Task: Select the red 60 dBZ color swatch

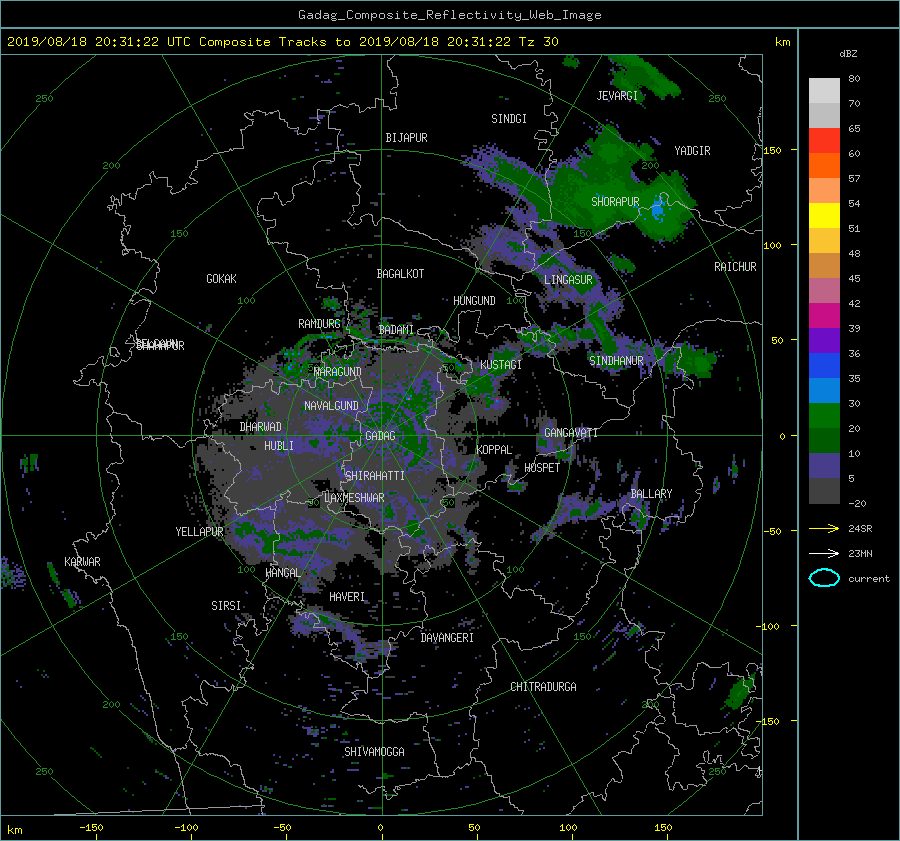Action: tap(824, 141)
